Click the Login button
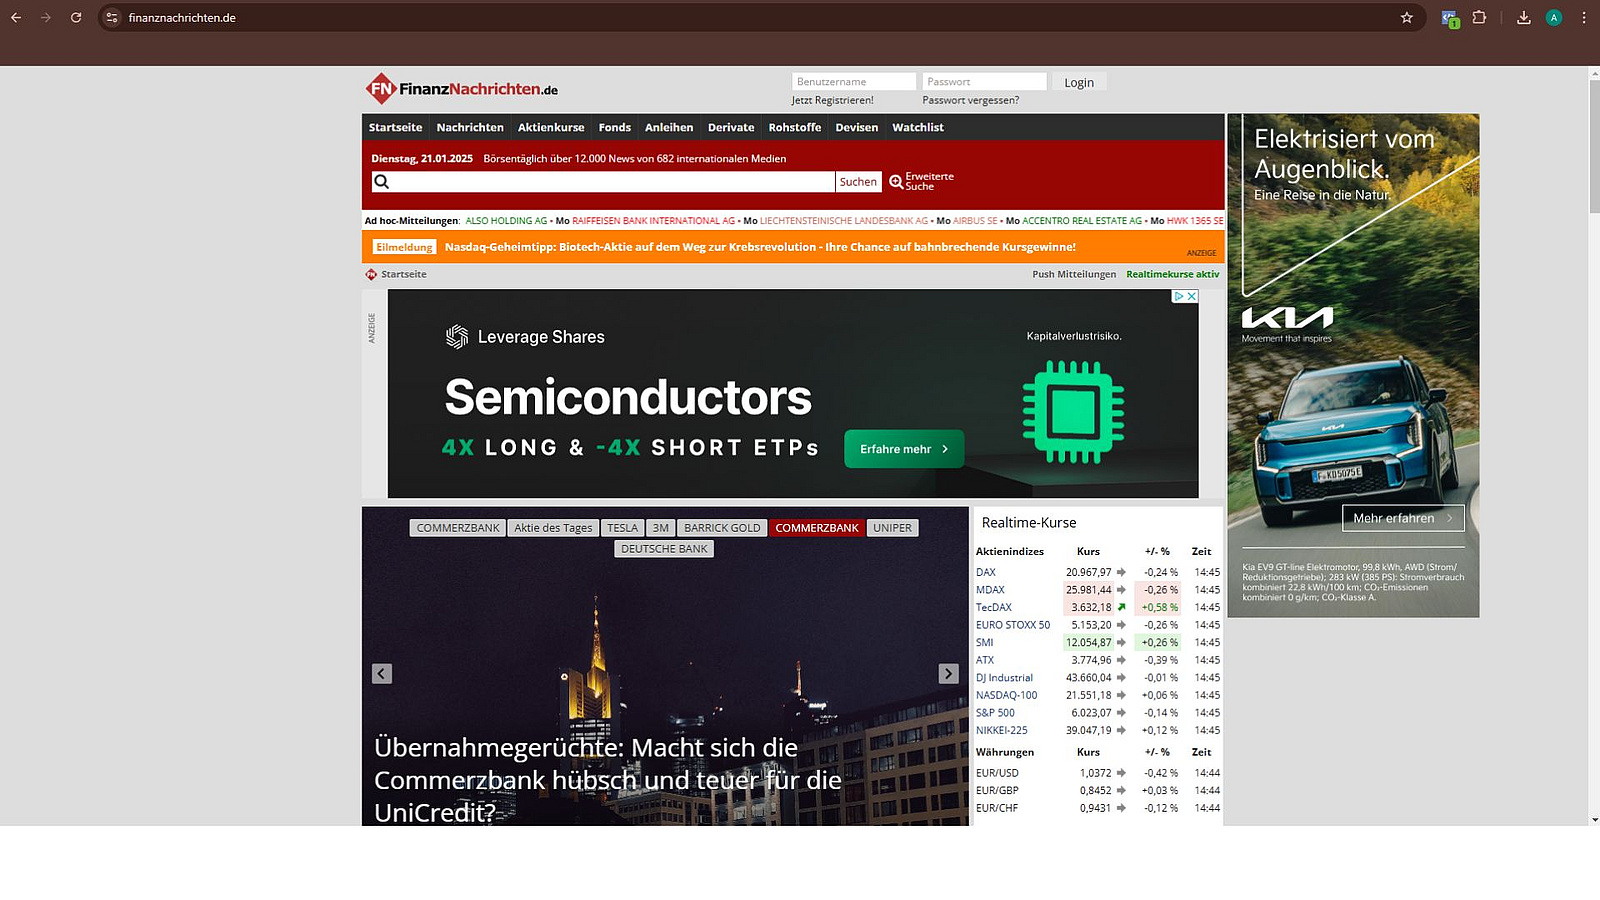Screen dimensions: 1600x900 (x=1079, y=82)
